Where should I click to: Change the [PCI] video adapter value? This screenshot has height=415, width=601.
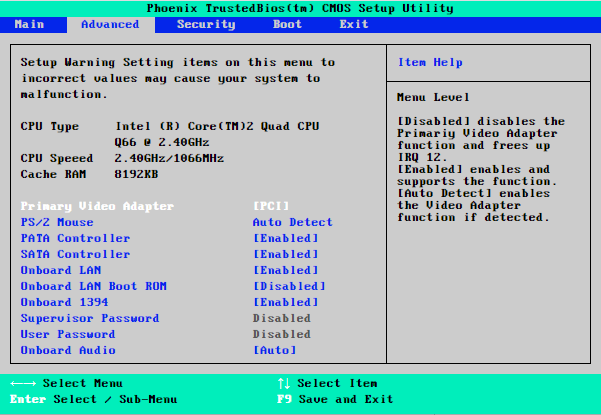271,206
